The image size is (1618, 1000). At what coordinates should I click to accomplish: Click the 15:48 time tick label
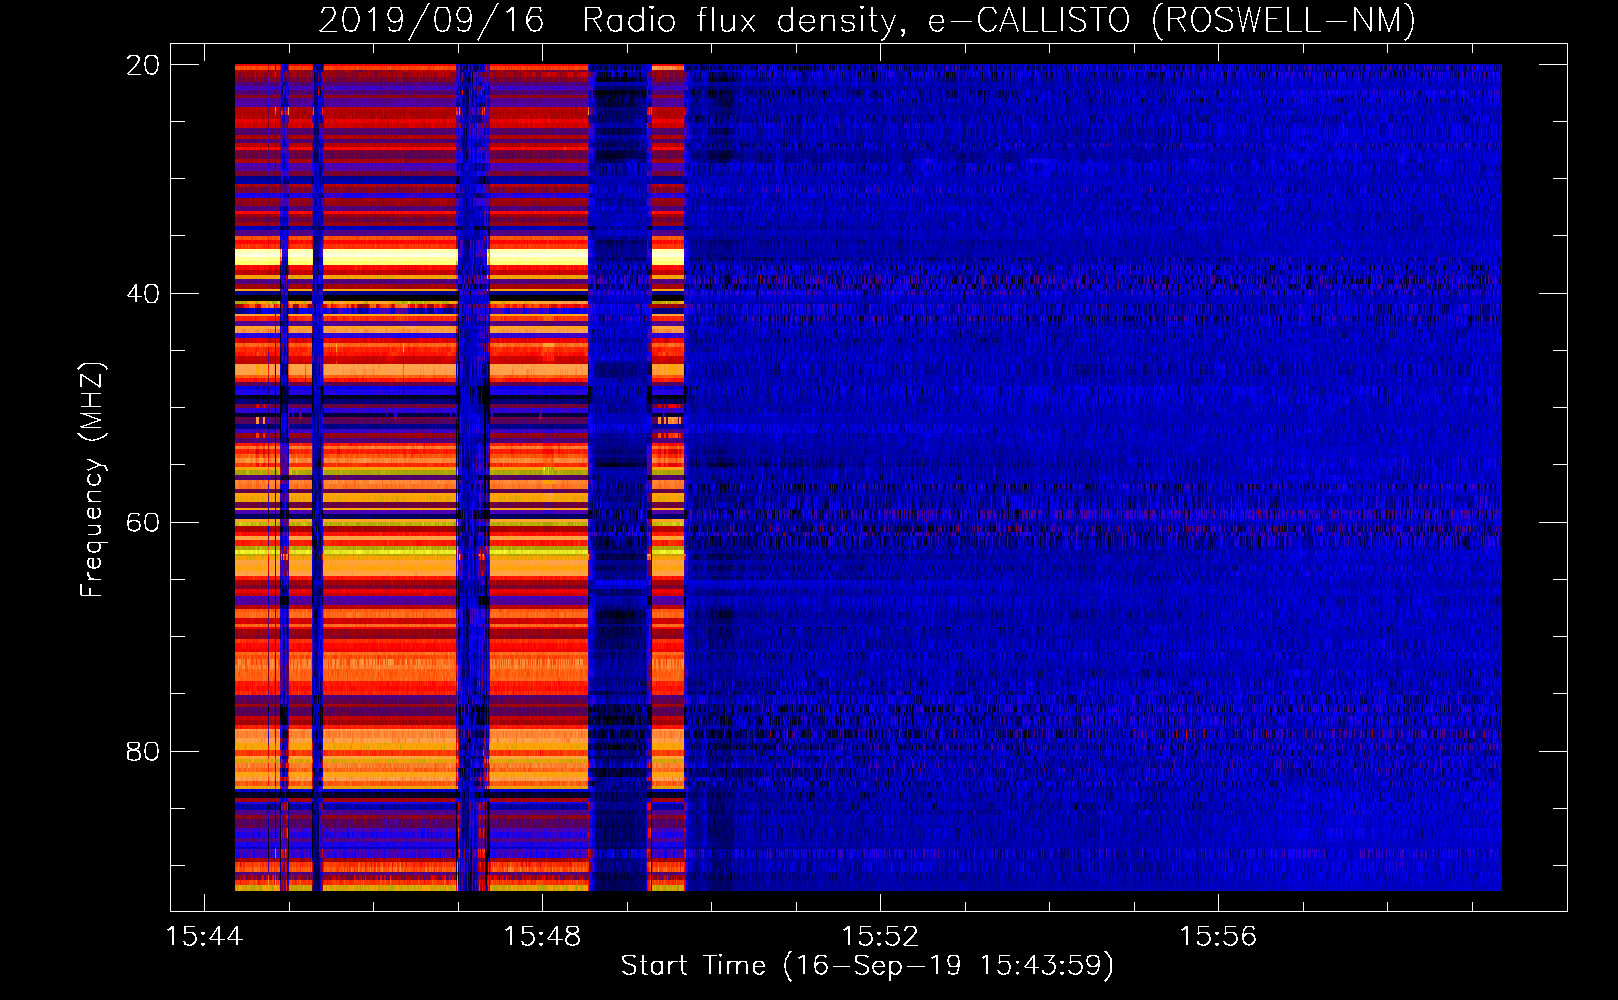542,937
